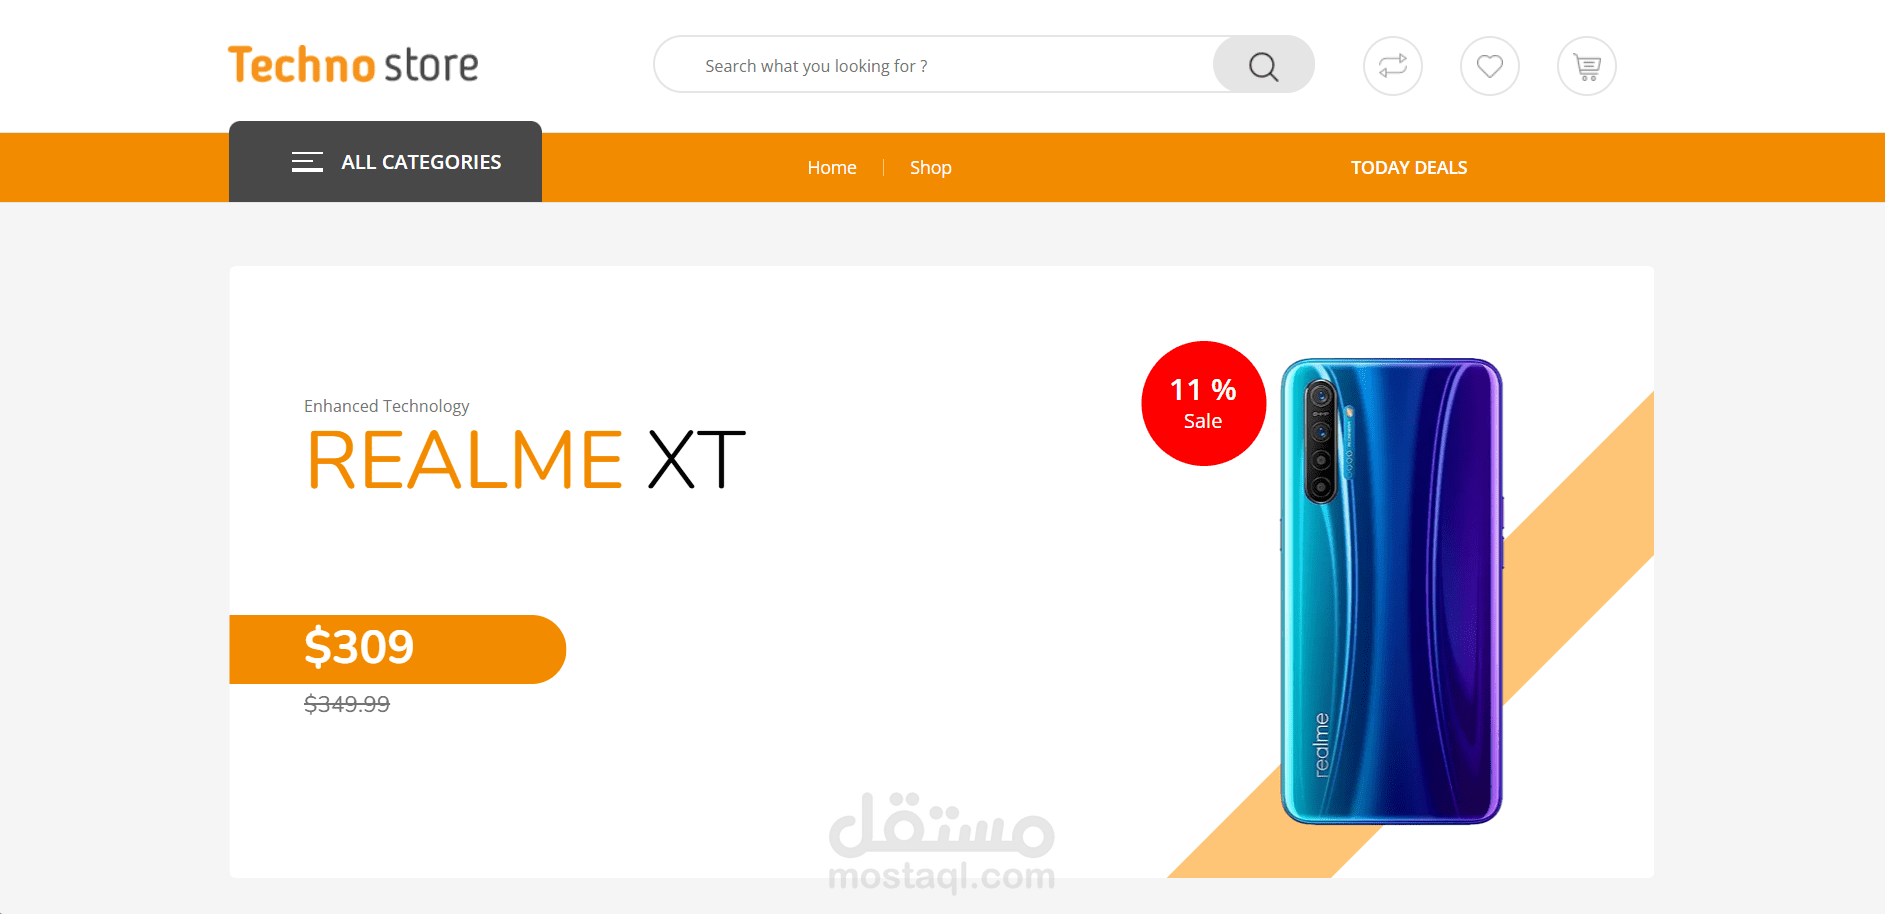Open the shopping cart icon
Image resolution: width=1885 pixels, height=914 pixels.
tap(1586, 66)
